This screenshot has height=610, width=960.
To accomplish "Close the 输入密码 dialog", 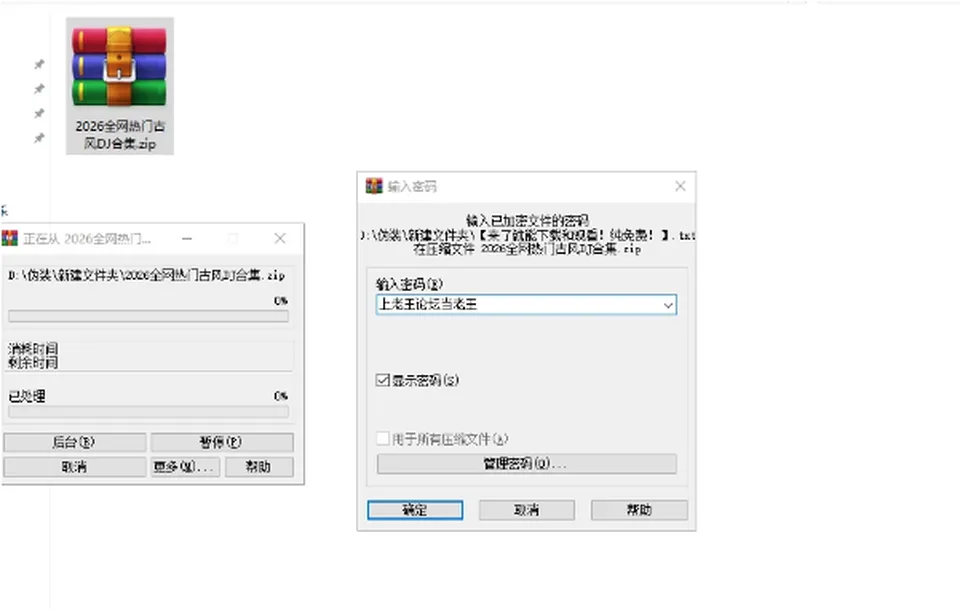I will coord(680,186).
